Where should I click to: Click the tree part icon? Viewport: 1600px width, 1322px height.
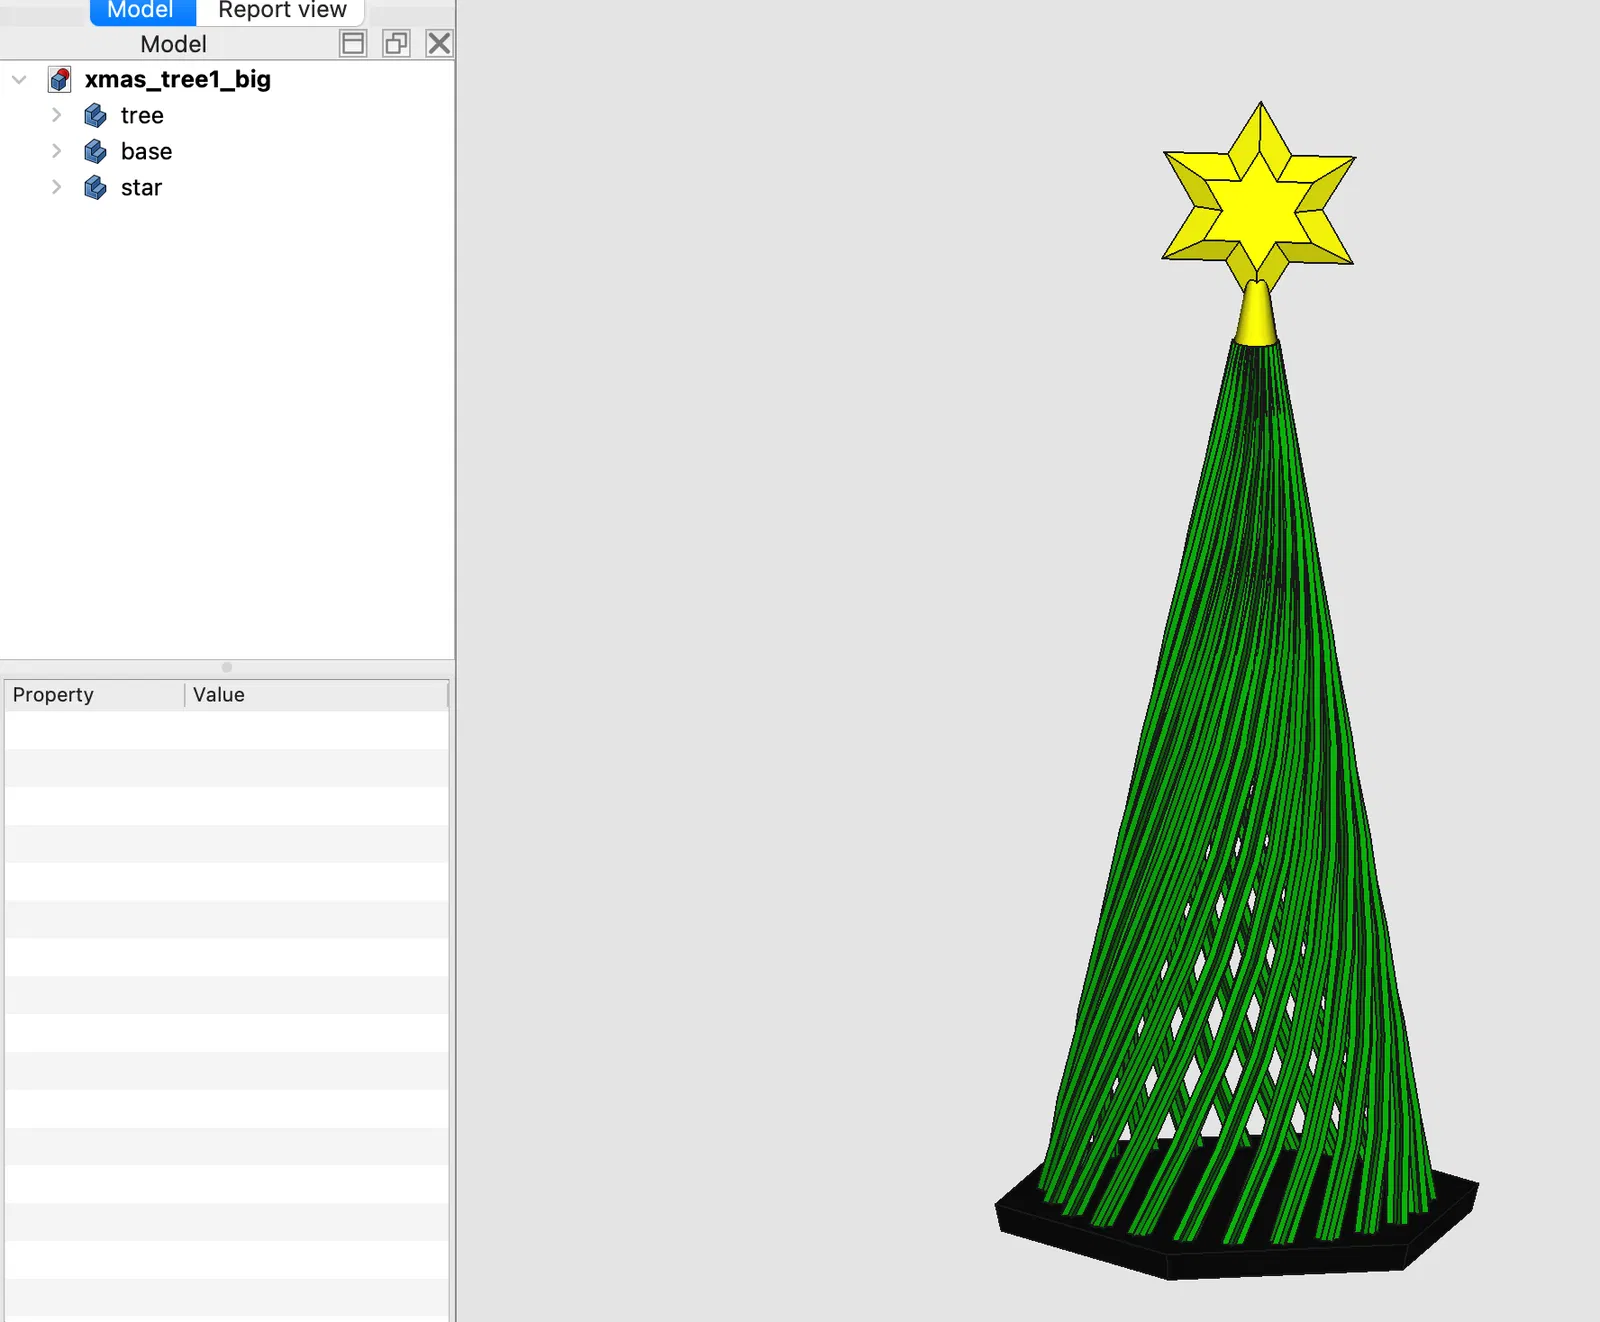click(x=95, y=115)
